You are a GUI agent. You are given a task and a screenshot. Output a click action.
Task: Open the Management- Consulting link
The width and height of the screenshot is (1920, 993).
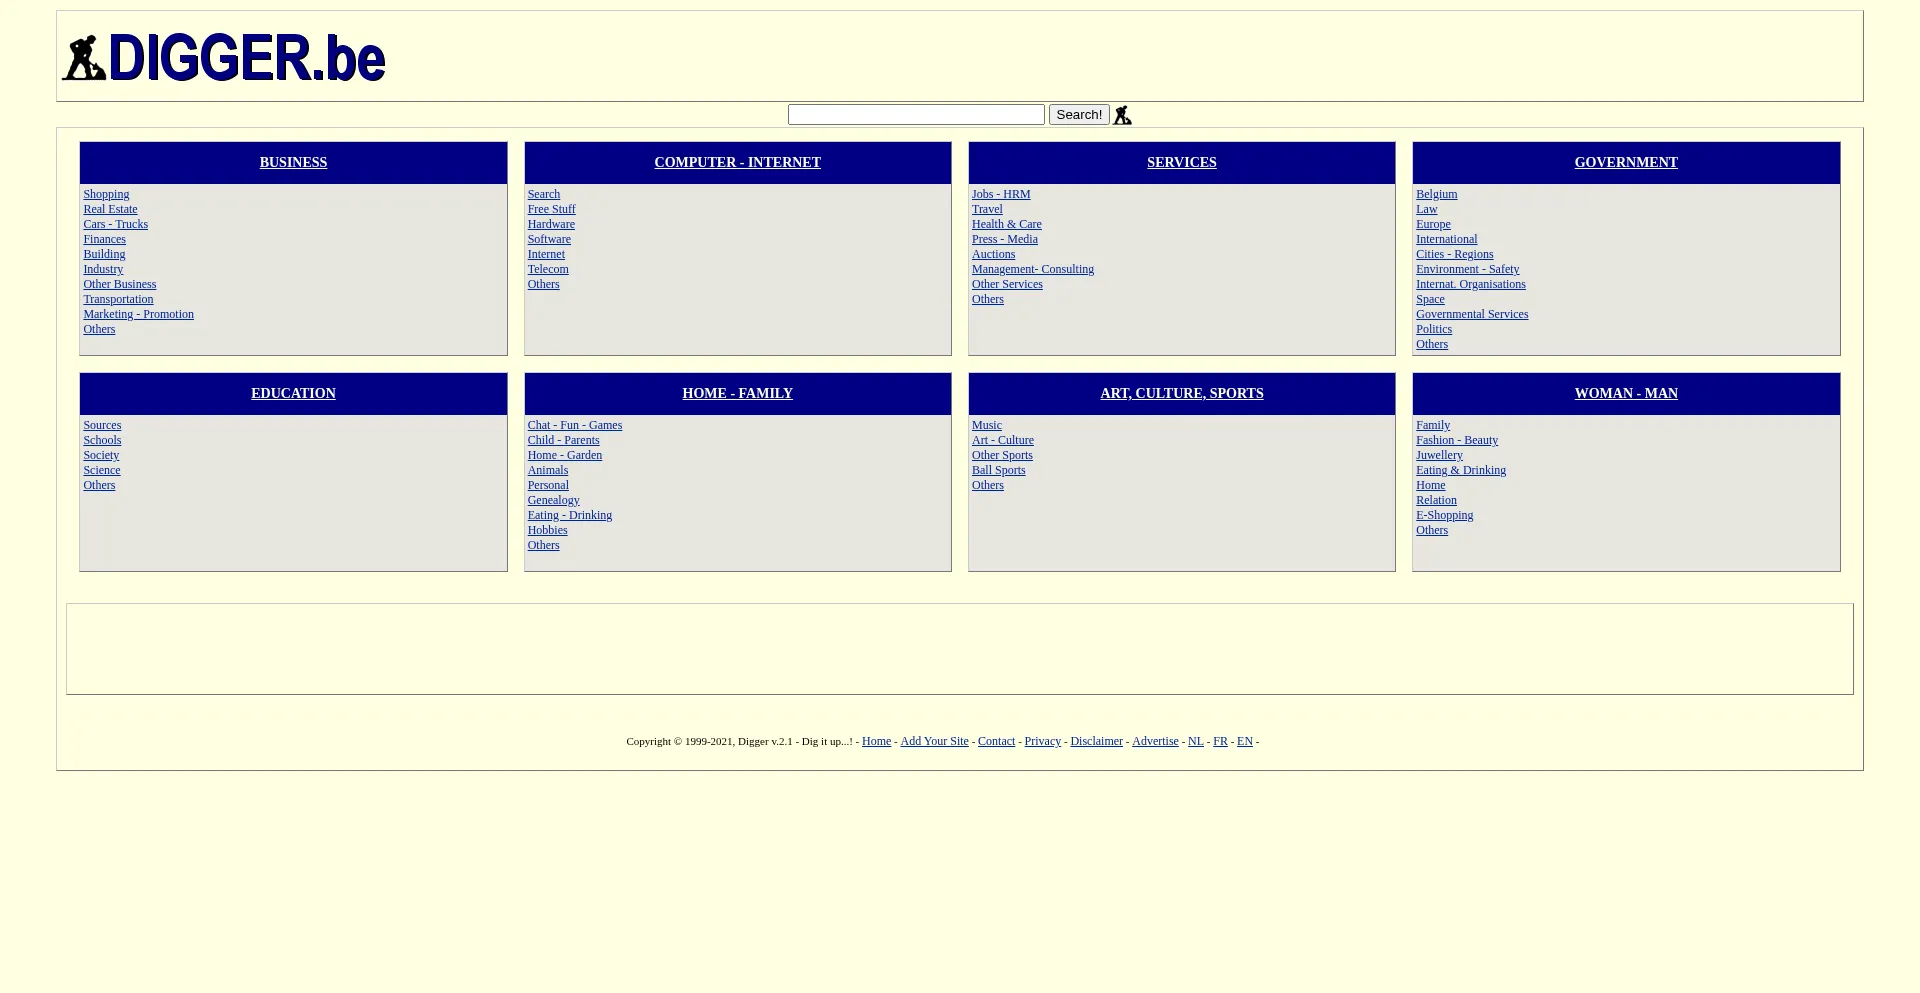coord(1033,269)
